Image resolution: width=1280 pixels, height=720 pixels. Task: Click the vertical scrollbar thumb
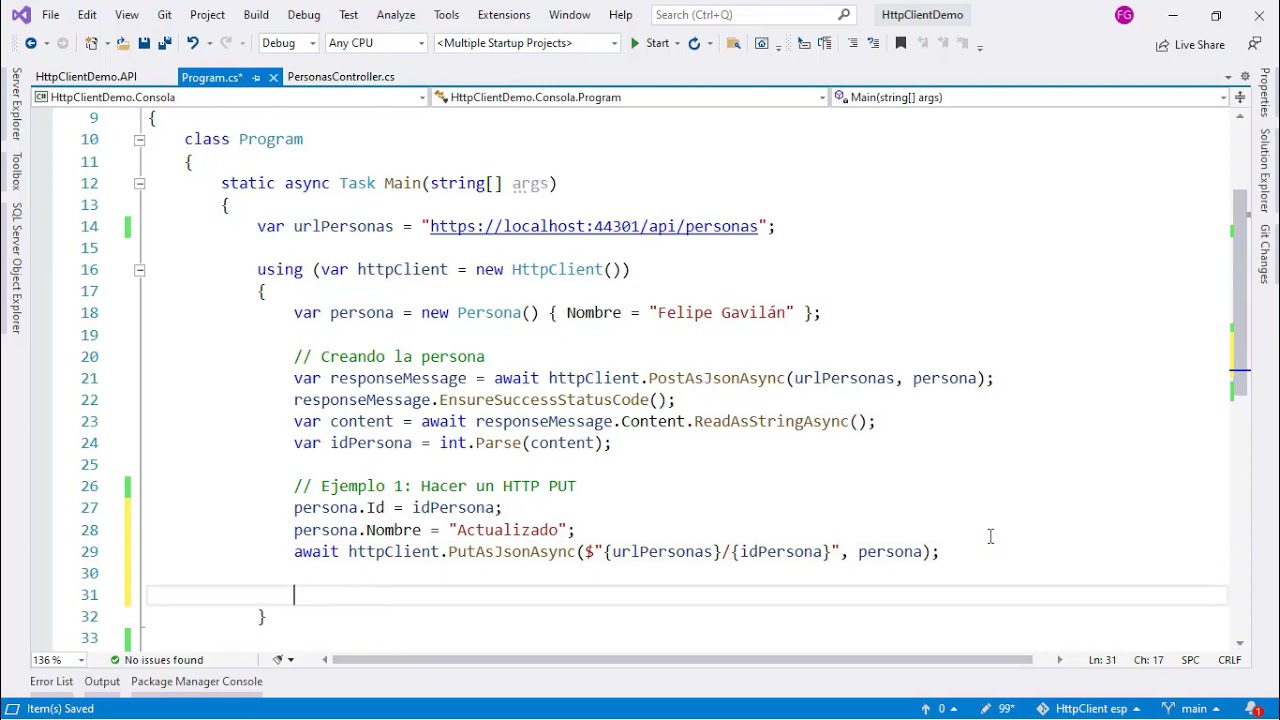pyautogui.click(x=1241, y=290)
